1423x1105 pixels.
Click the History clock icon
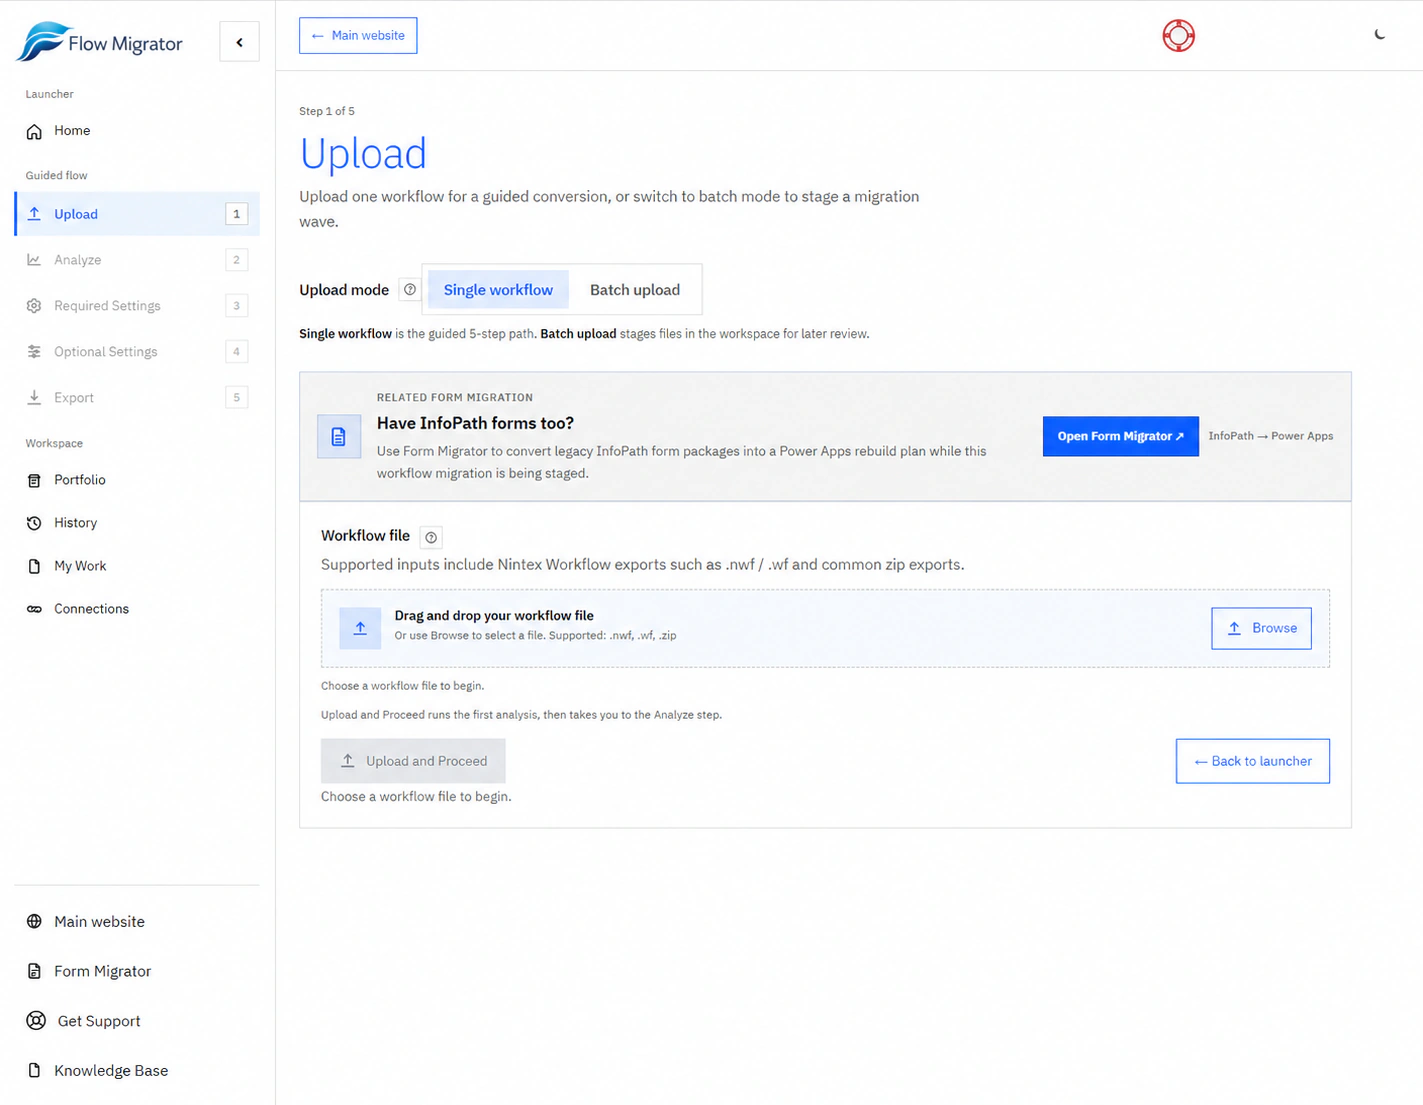tap(34, 523)
